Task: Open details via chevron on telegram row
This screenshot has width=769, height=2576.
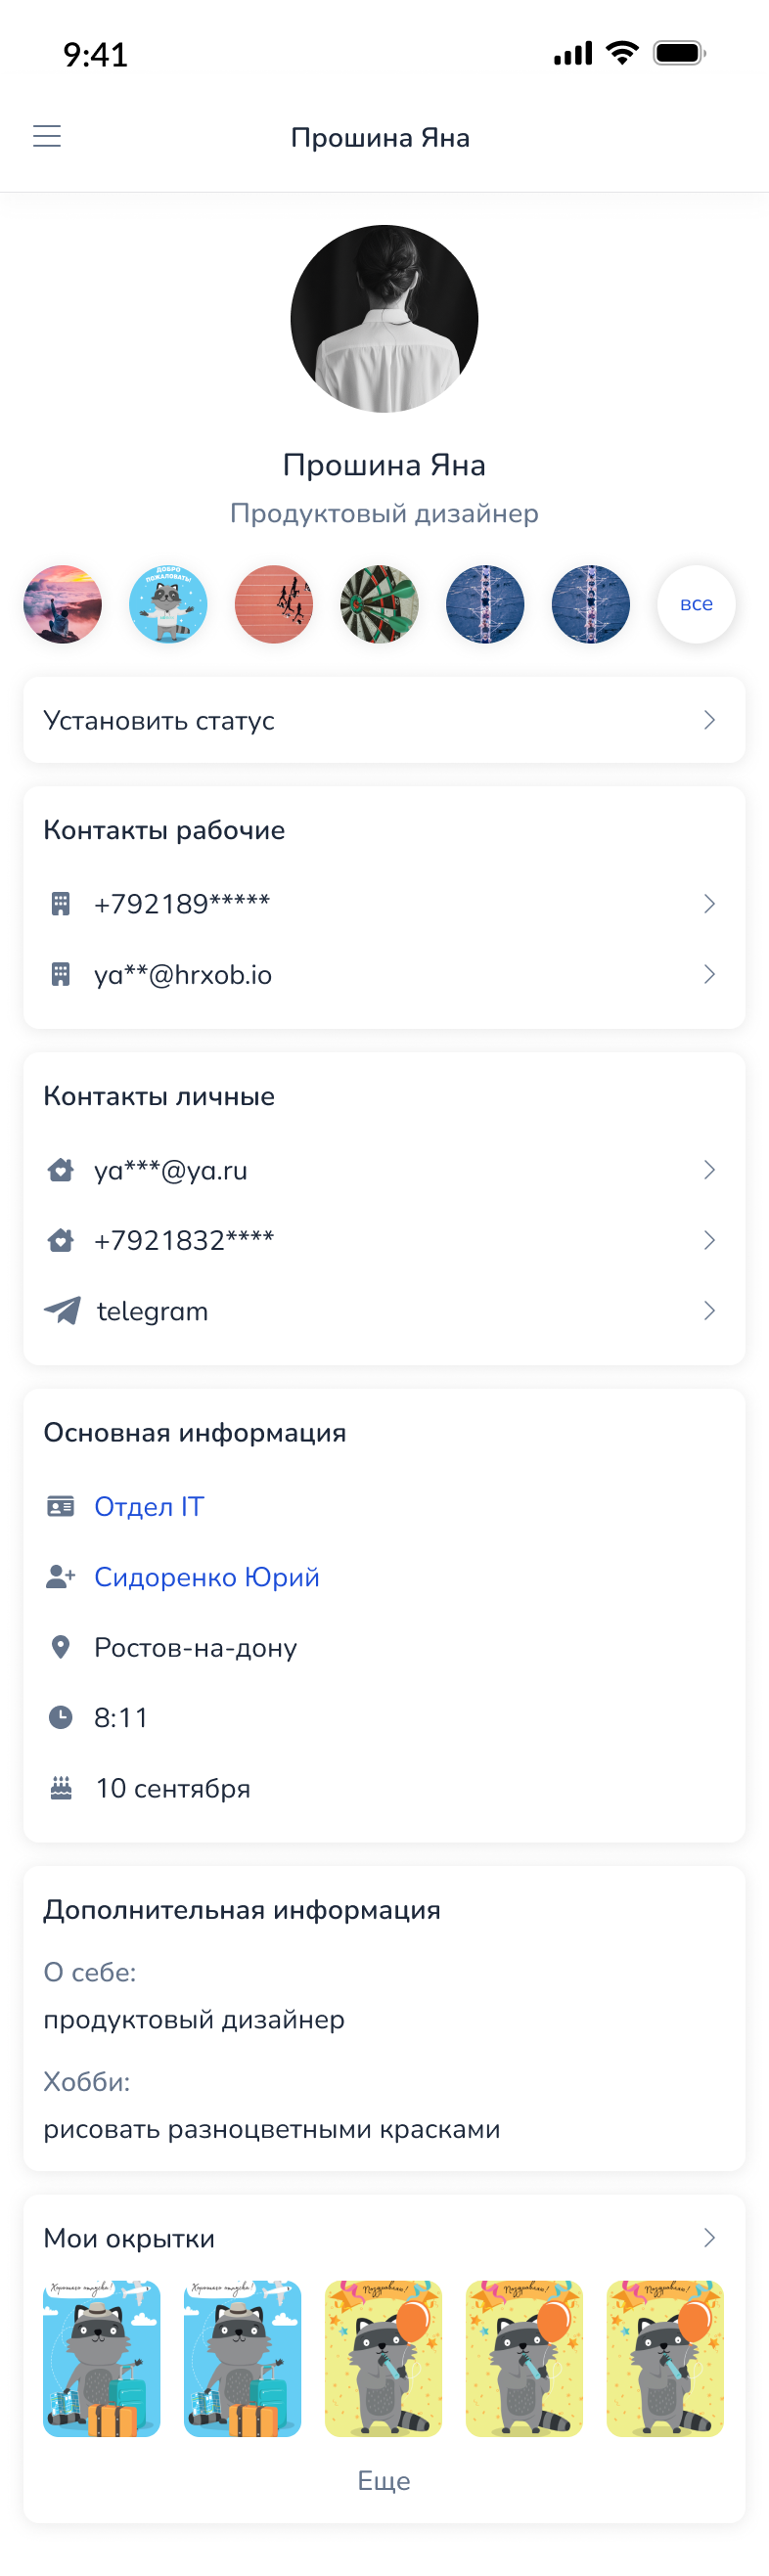Action: 710,1310
